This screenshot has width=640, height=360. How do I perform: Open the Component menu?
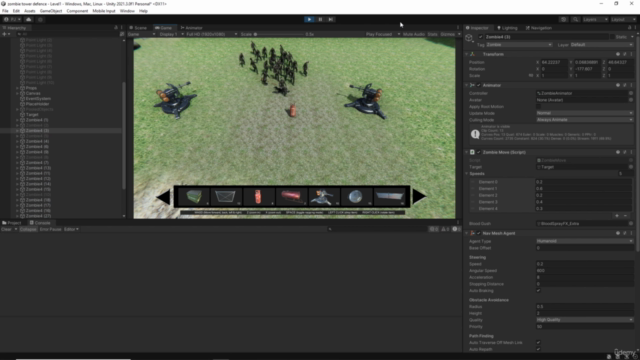tap(77, 11)
